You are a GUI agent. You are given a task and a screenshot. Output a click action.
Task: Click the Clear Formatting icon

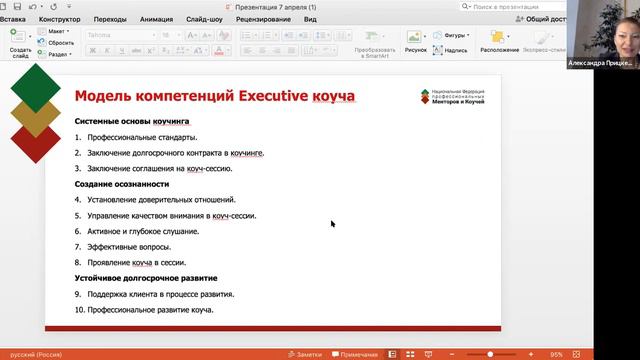tap(224, 35)
